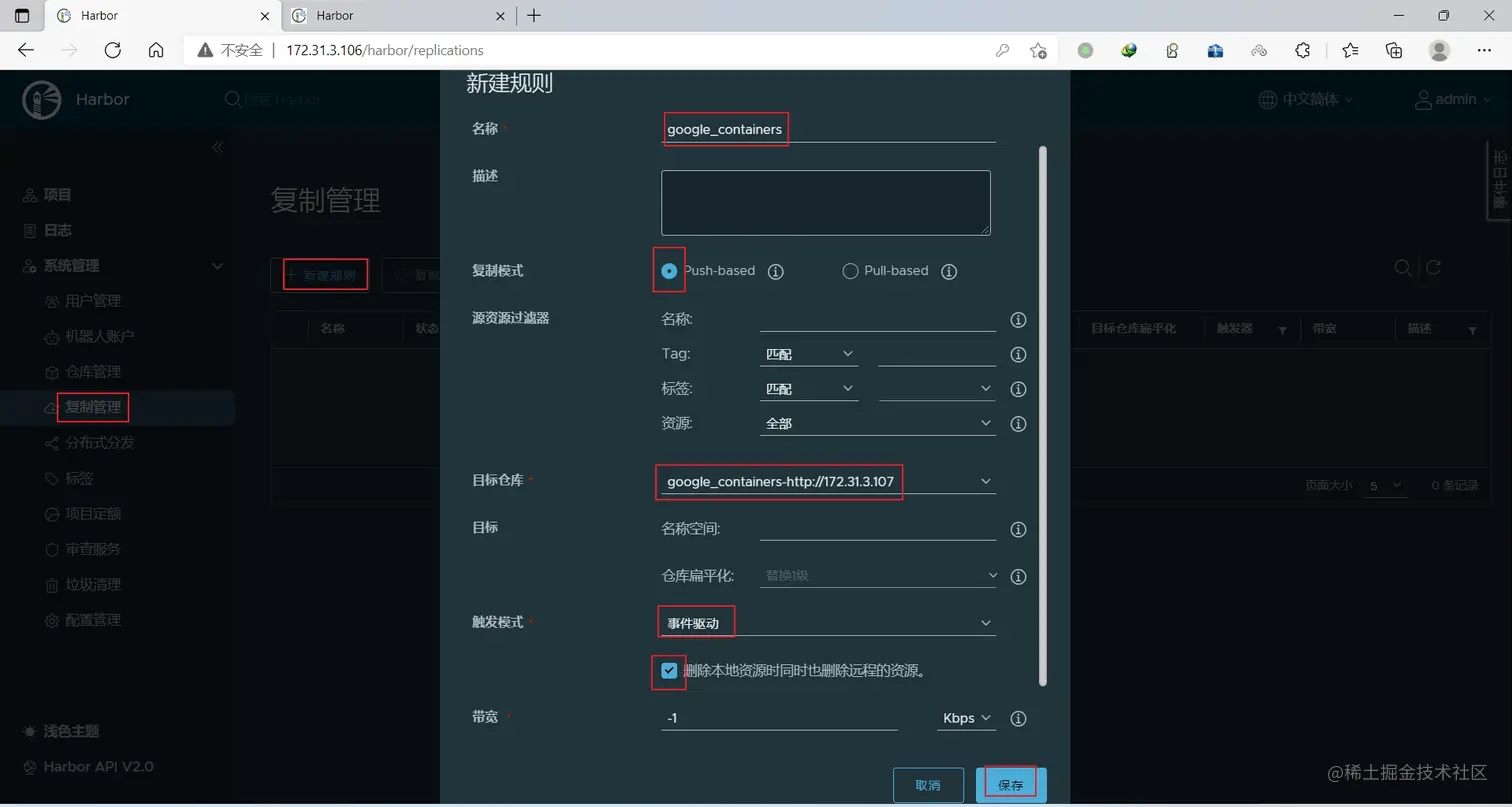Click the 带宽 bandwidth value field
Screen dimensions: 1512x807
pos(779,718)
